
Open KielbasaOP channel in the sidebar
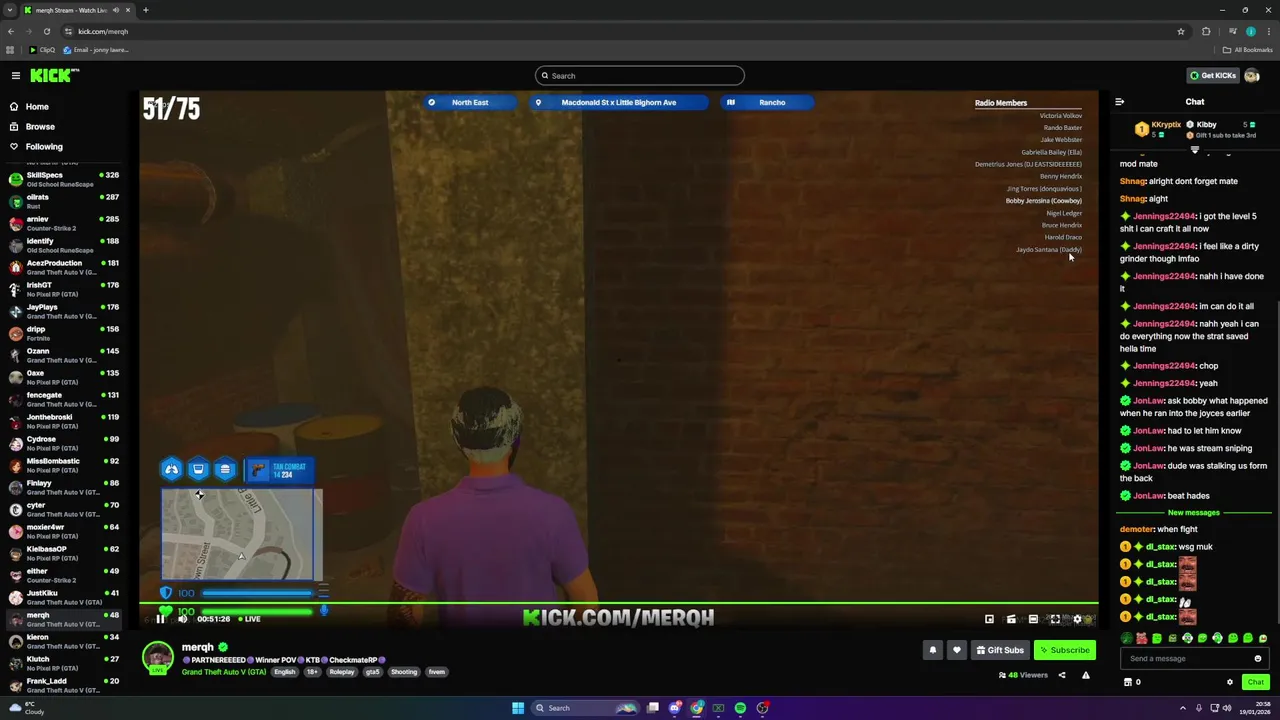[66, 553]
